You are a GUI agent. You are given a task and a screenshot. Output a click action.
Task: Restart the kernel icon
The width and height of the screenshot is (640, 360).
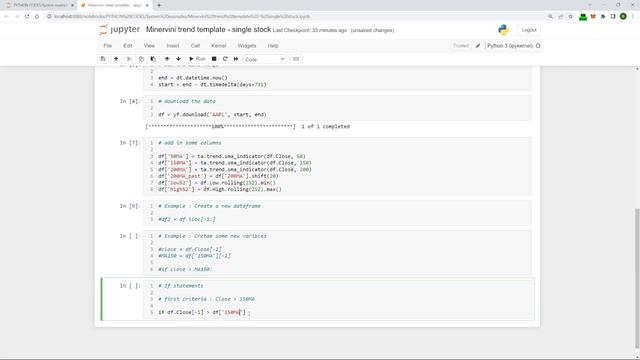pos(225,59)
